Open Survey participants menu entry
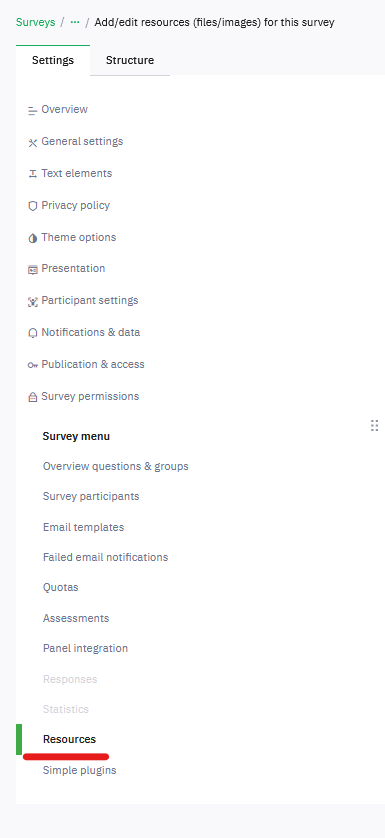The height and width of the screenshot is (838, 385). point(91,496)
